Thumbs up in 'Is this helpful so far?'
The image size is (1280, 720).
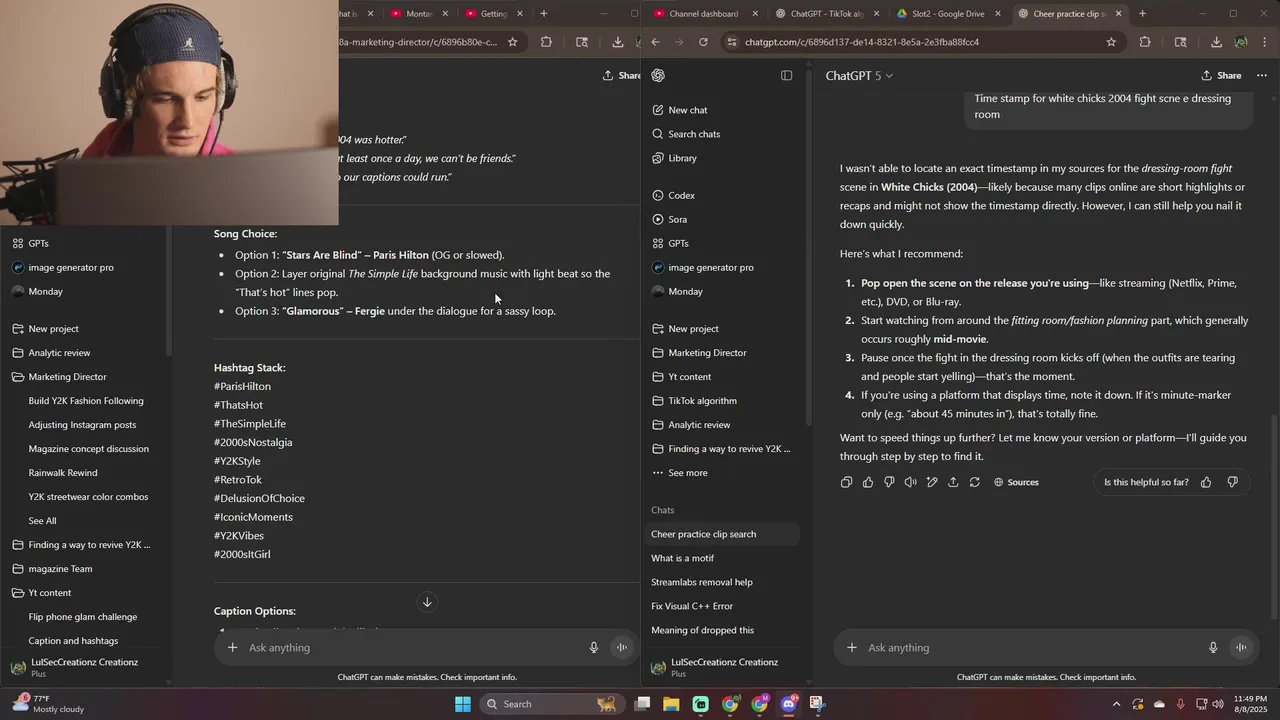pos(1206,482)
